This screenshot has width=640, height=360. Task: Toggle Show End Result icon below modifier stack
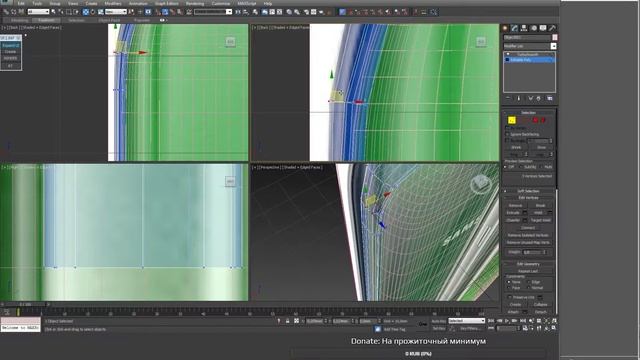pos(519,98)
